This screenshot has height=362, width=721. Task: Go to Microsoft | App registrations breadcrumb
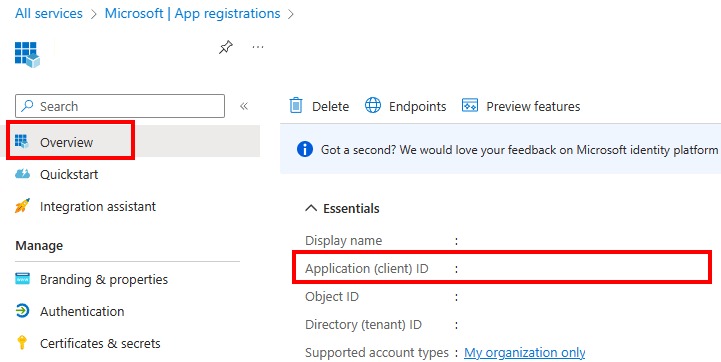(x=192, y=13)
